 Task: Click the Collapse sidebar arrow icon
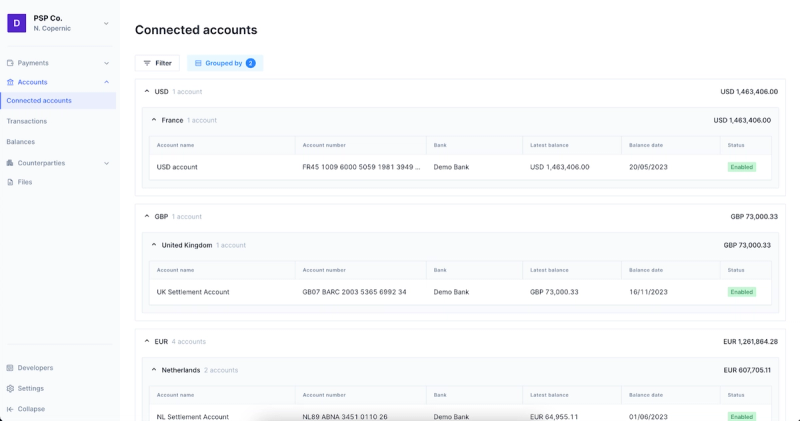[x=10, y=409]
